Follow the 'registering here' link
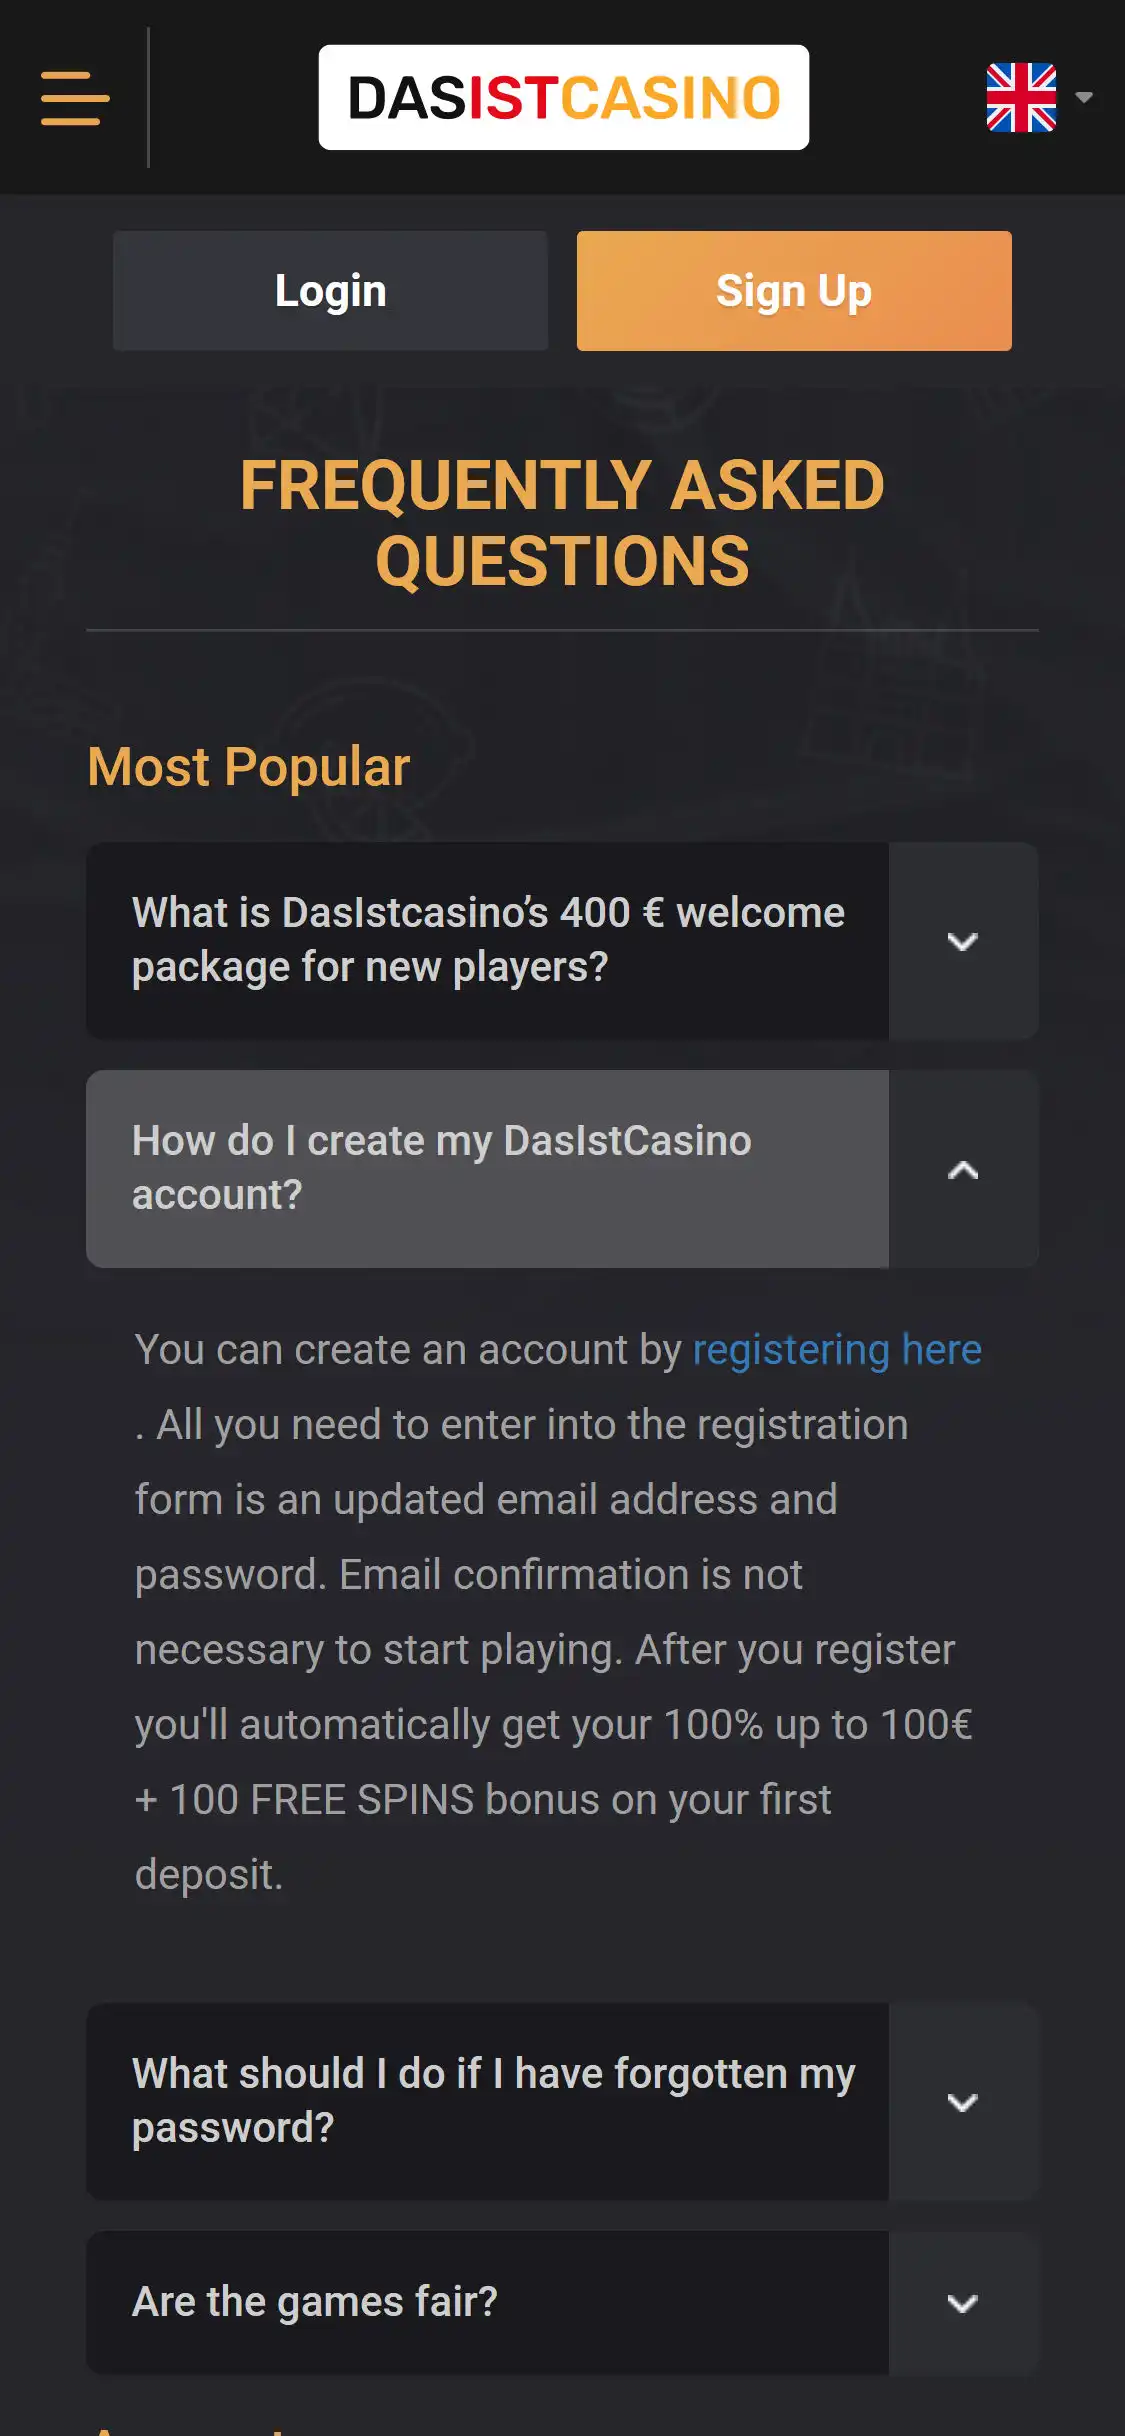The width and height of the screenshot is (1125, 2436). point(837,1350)
